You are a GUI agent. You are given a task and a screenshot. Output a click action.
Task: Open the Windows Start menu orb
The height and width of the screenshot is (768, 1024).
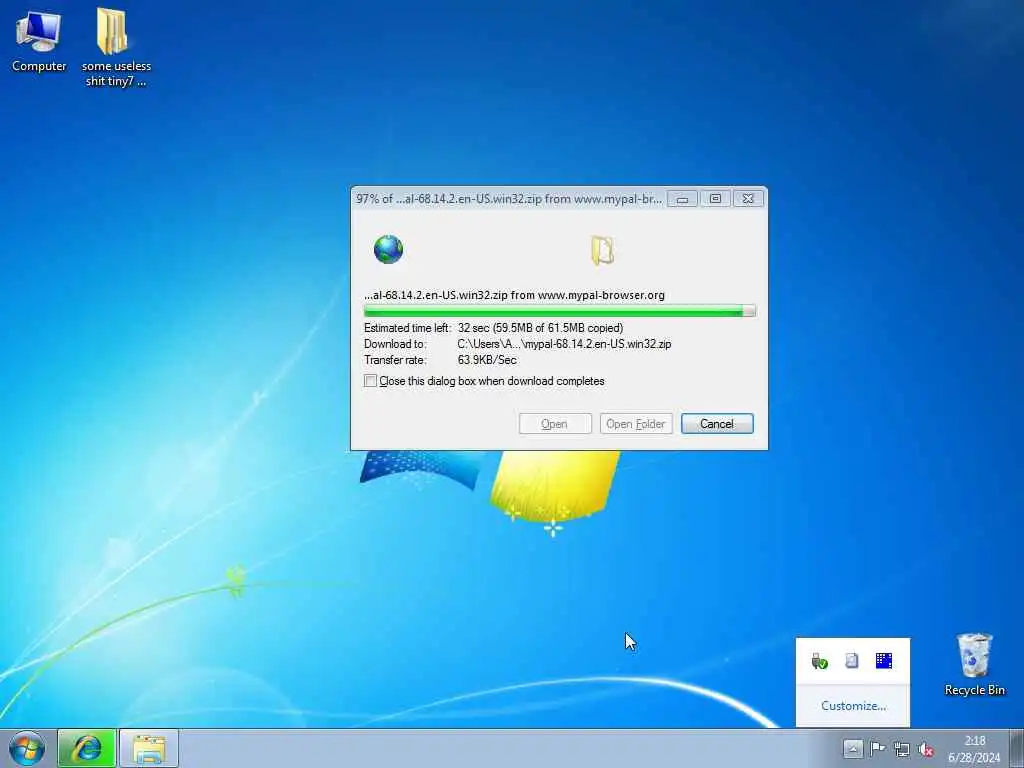click(27, 748)
